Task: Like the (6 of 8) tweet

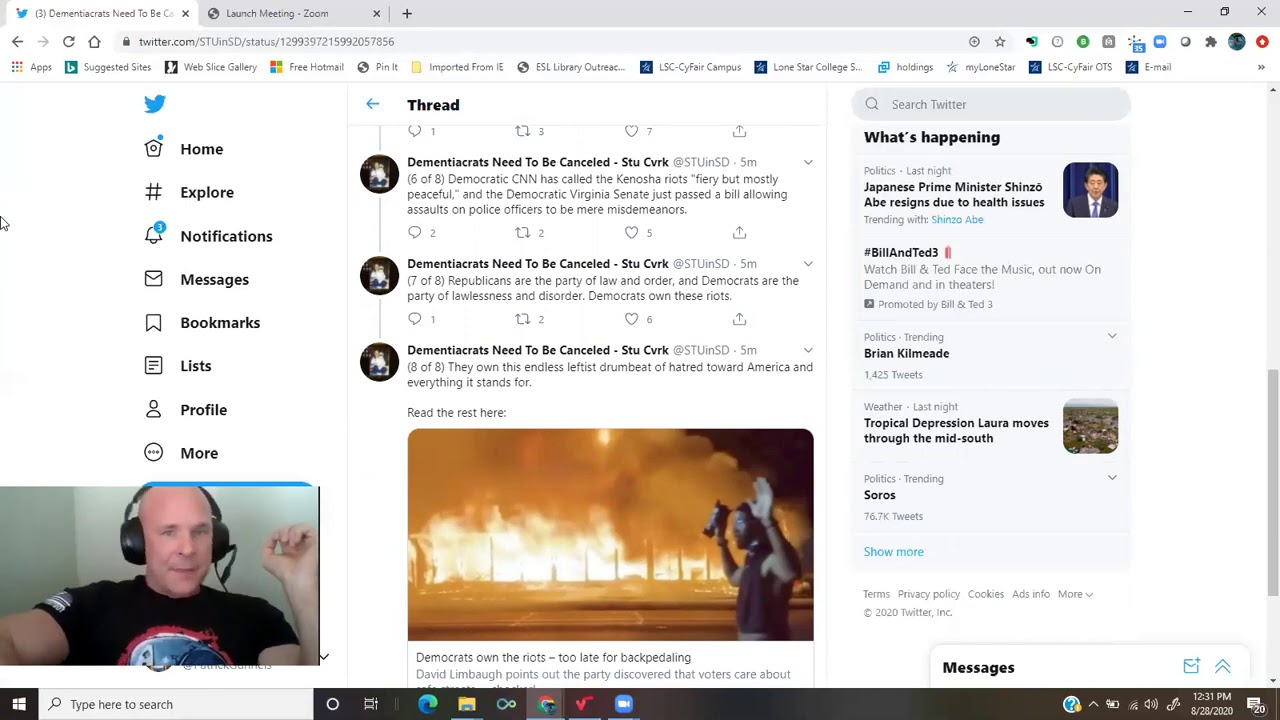Action: (631, 233)
